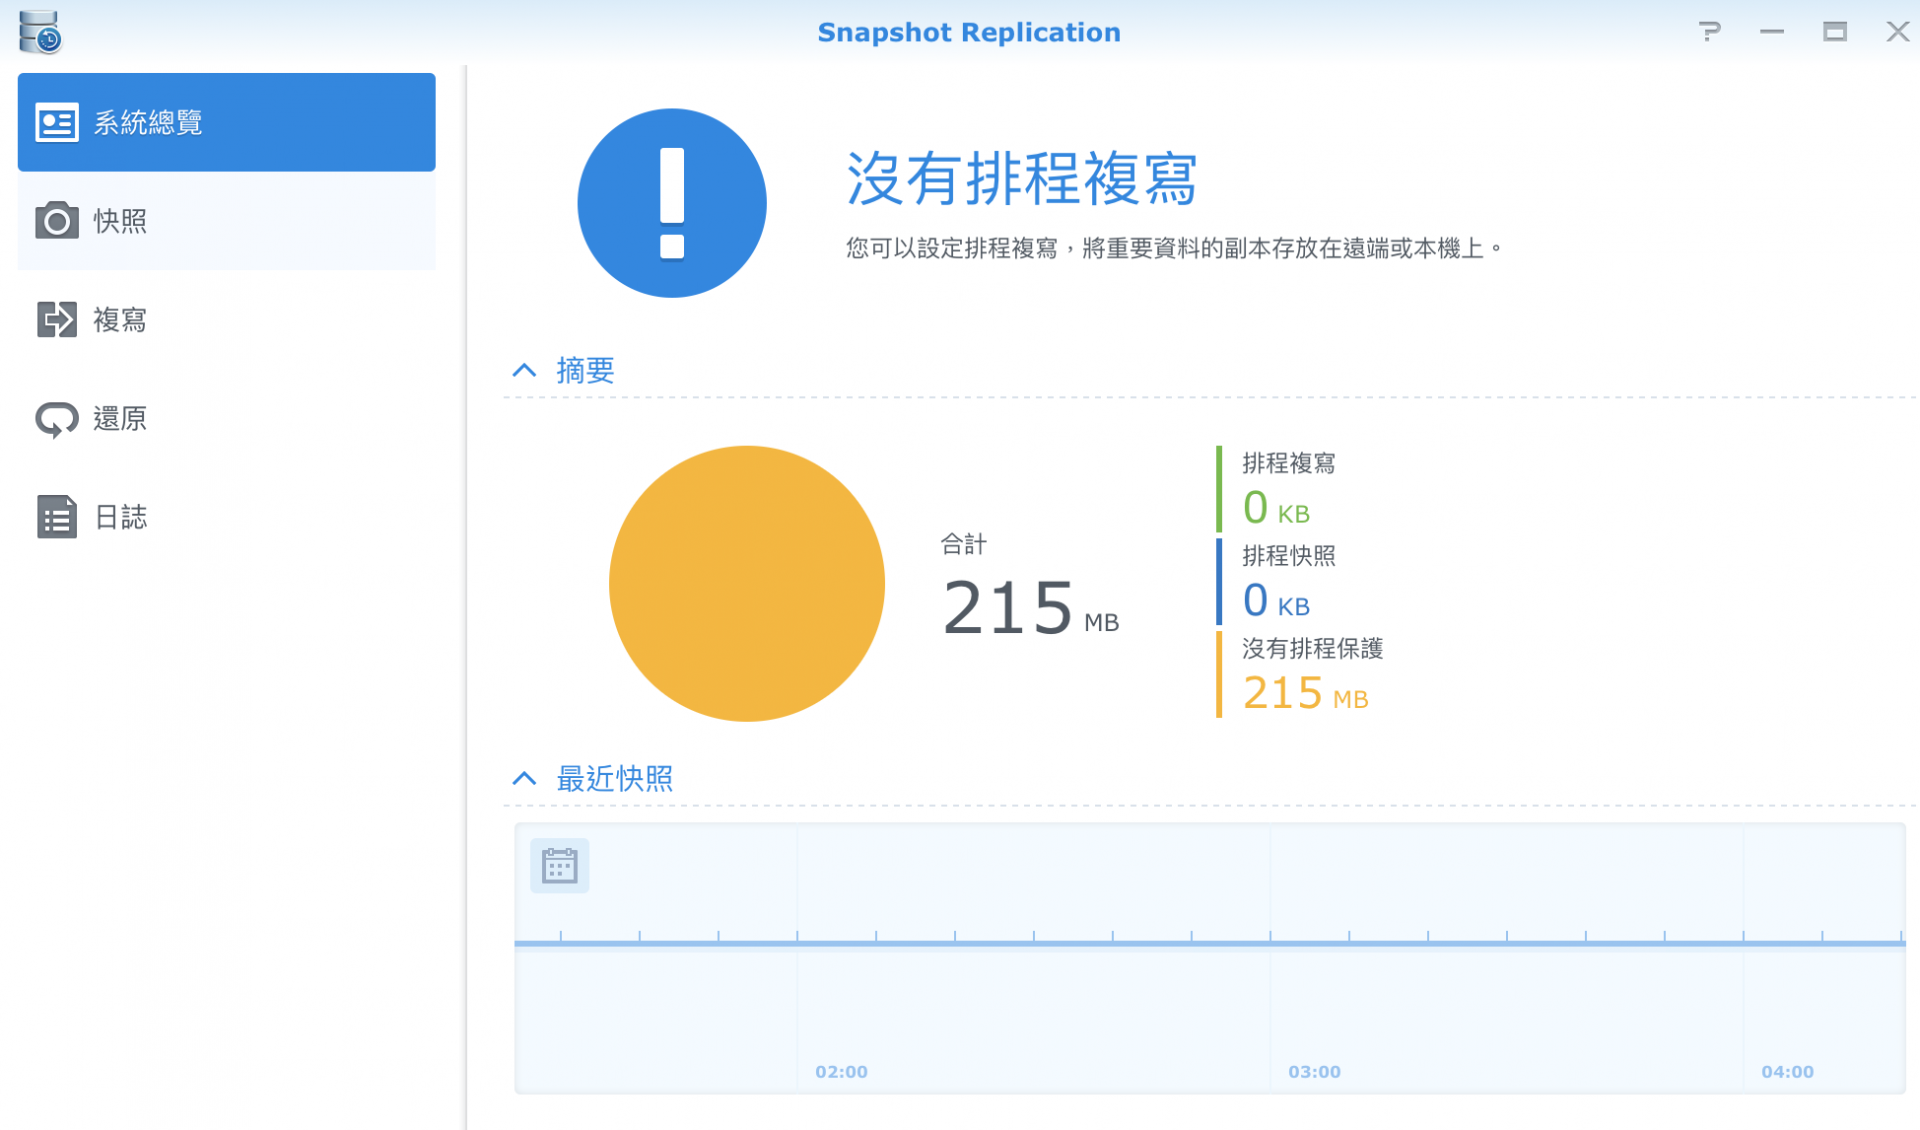Click the Snapshot Replication app icon

(x=40, y=32)
